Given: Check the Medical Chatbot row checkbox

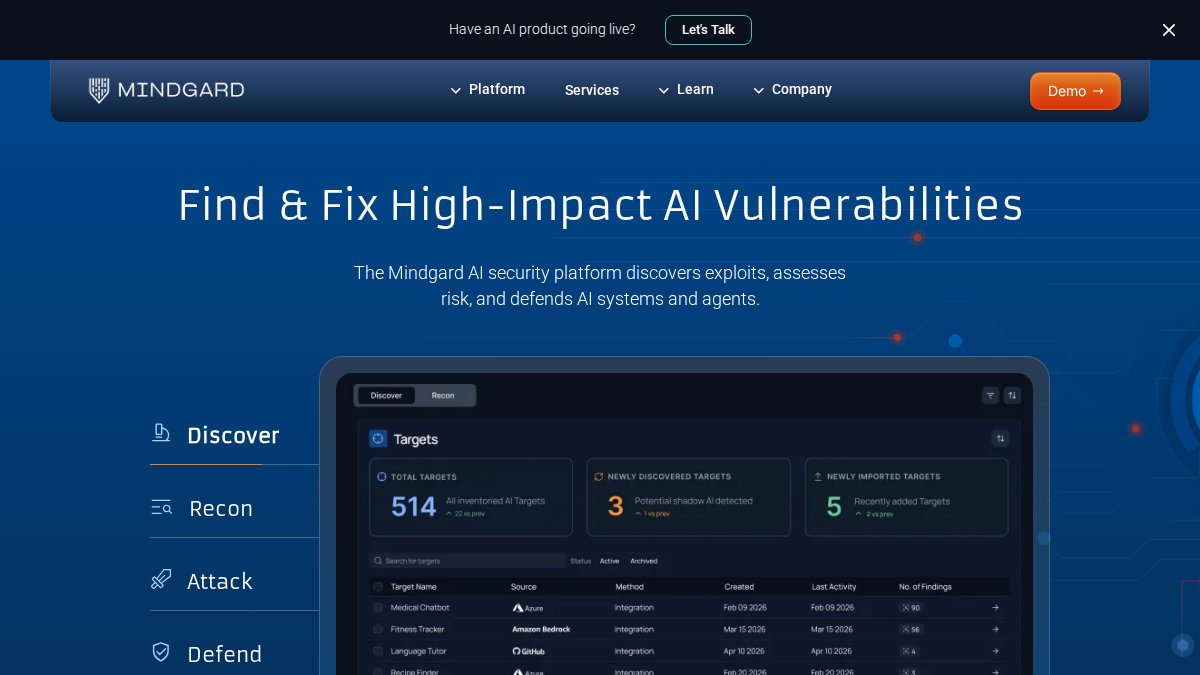Looking at the screenshot, I should tap(378, 608).
